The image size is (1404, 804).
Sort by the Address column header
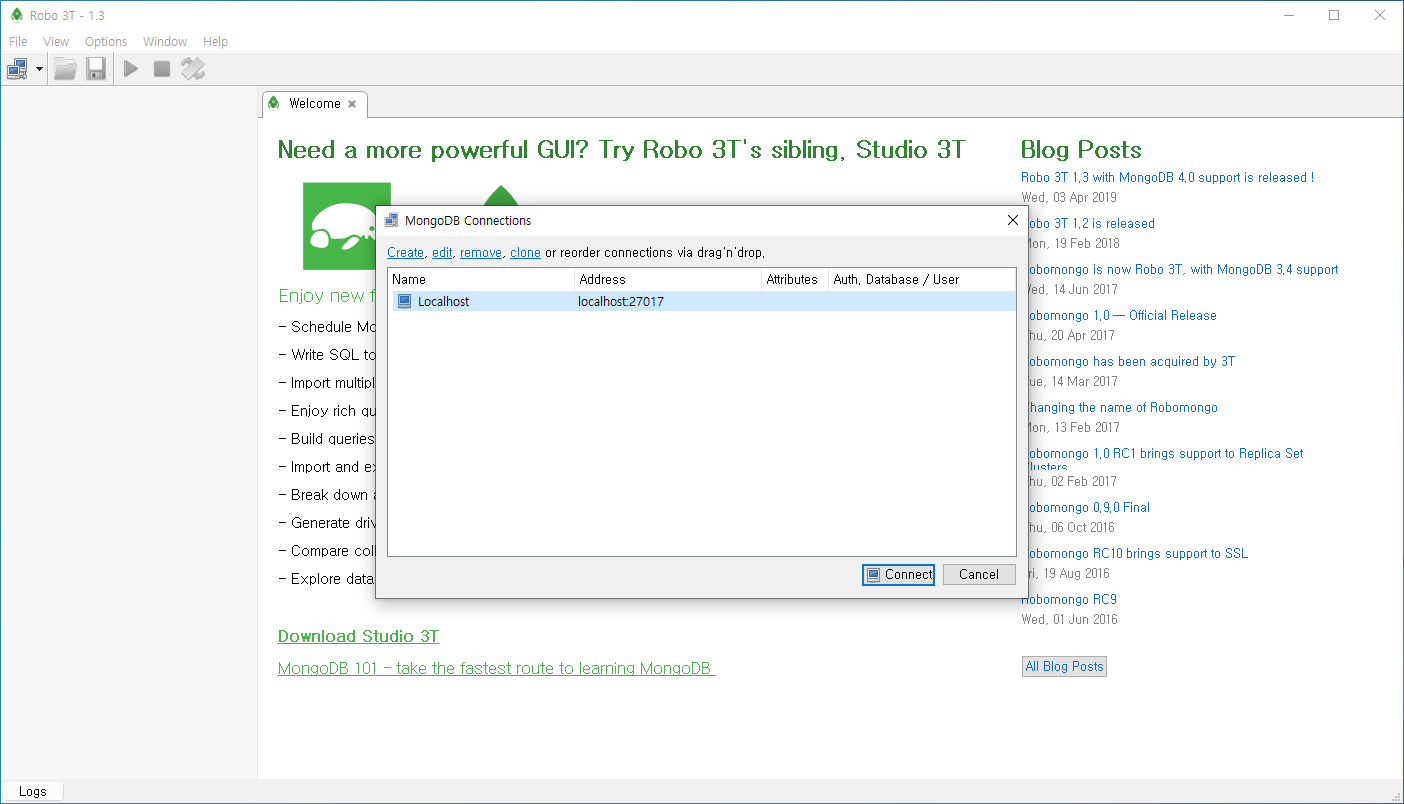tap(668, 280)
